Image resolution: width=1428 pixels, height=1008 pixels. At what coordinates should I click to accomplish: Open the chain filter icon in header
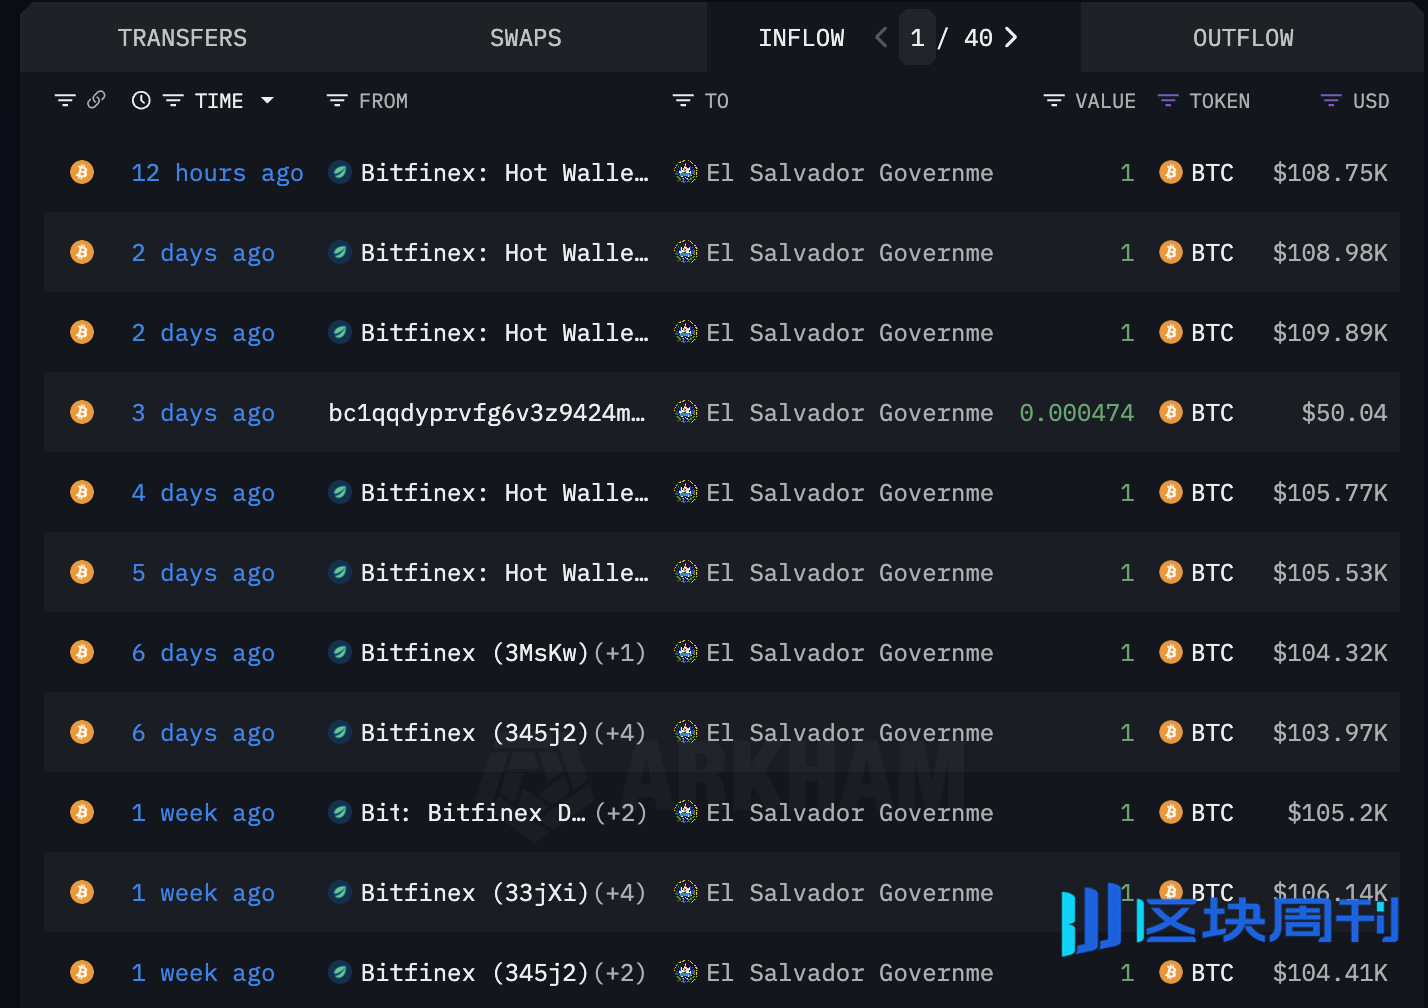point(65,101)
